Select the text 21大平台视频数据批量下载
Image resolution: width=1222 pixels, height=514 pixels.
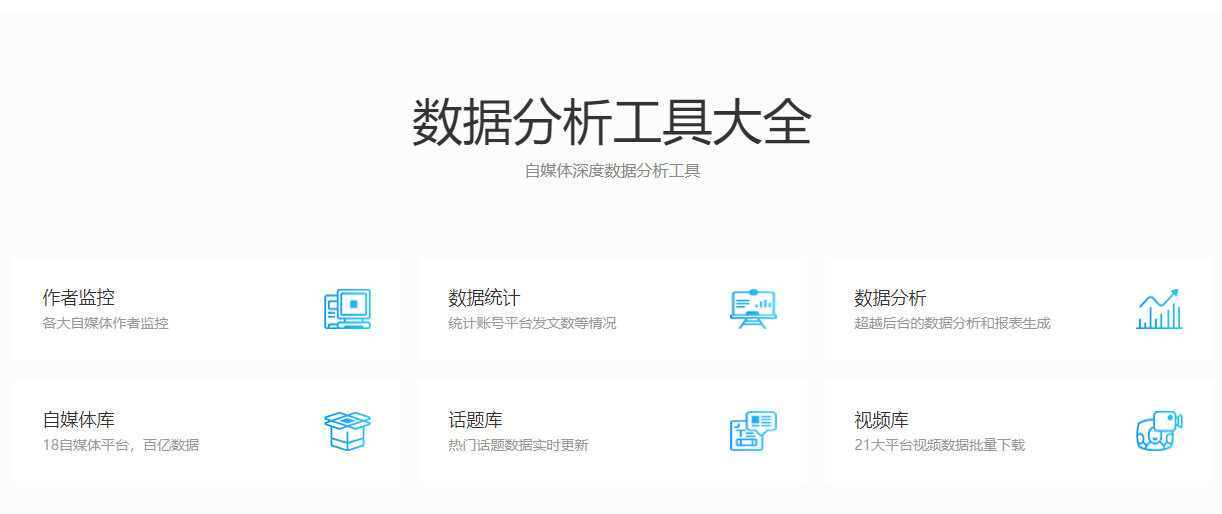[939, 445]
